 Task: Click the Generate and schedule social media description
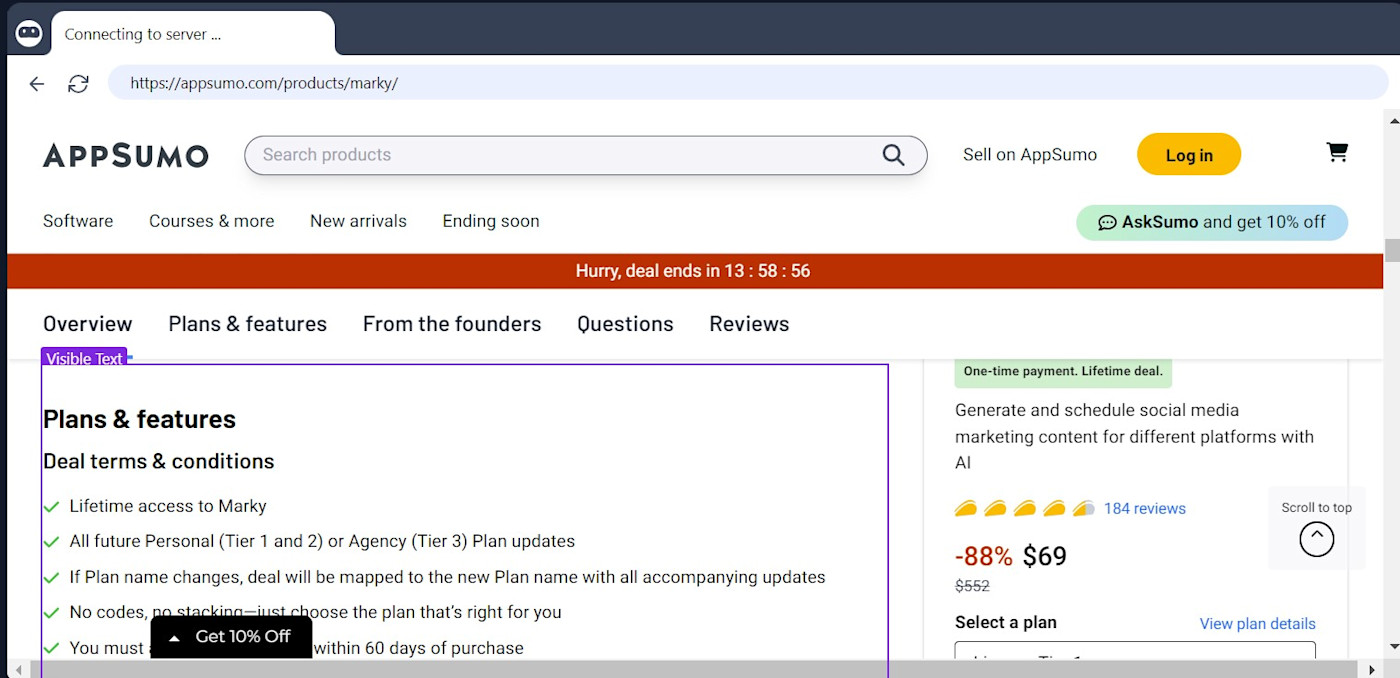(x=1134, y=436)
